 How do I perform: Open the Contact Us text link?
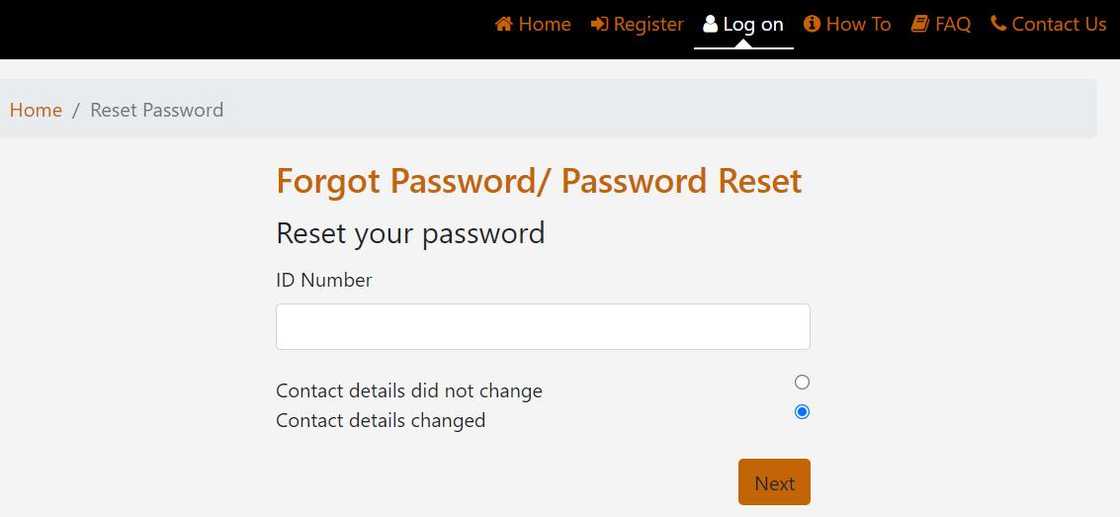(x=1059, y=24)
